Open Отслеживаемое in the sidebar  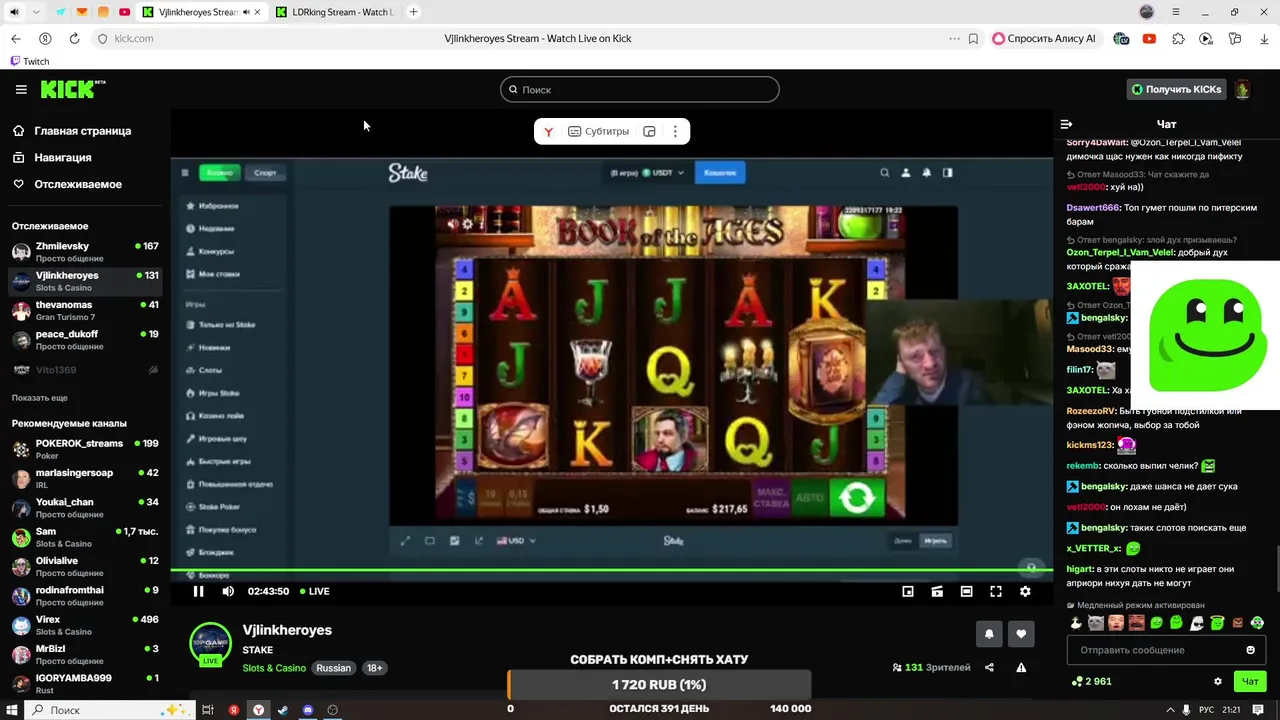click(x=77, y=185)
